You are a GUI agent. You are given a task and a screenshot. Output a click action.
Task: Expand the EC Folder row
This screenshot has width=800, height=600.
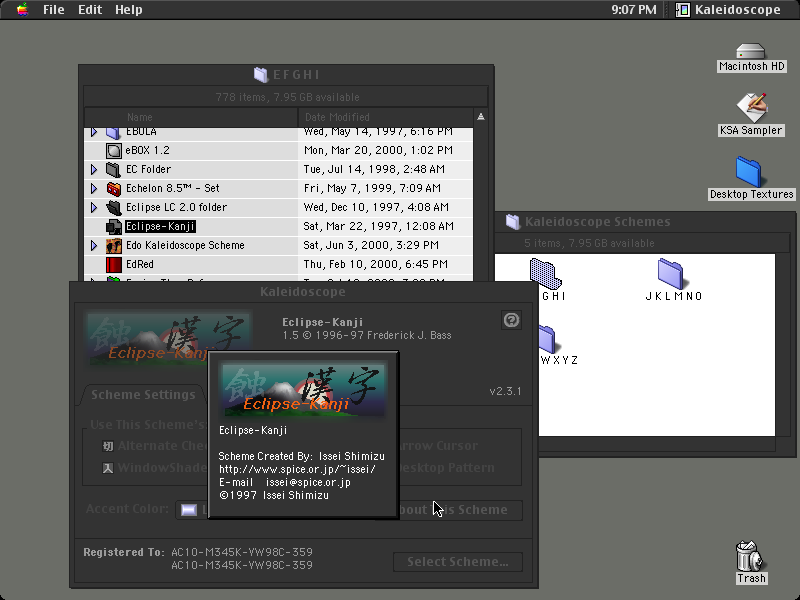click(x=94, y=169)
